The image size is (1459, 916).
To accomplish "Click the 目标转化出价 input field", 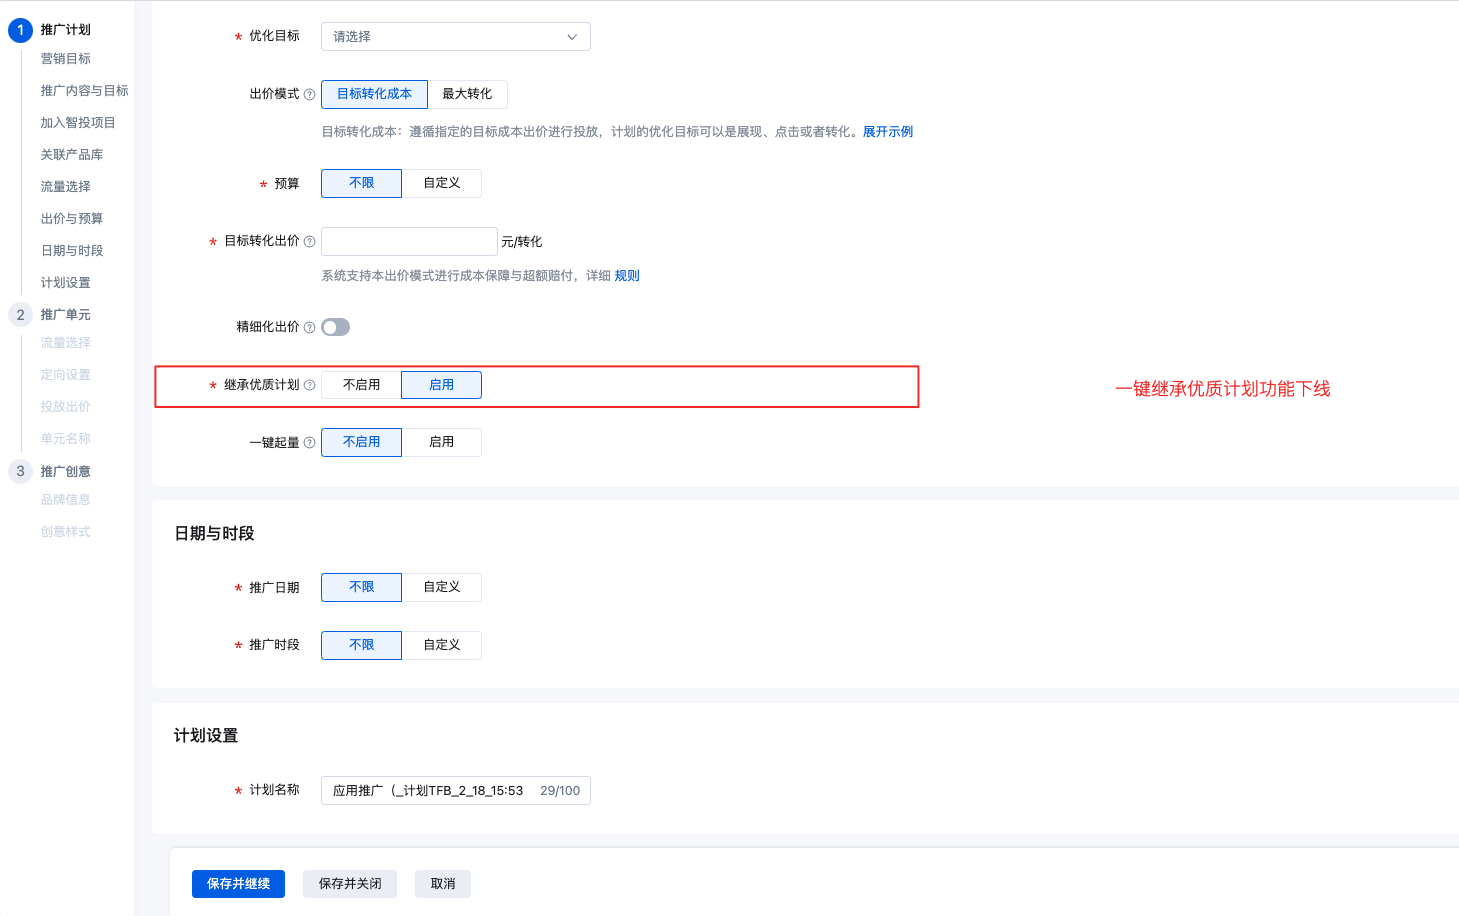I will [x=409, y=241].
